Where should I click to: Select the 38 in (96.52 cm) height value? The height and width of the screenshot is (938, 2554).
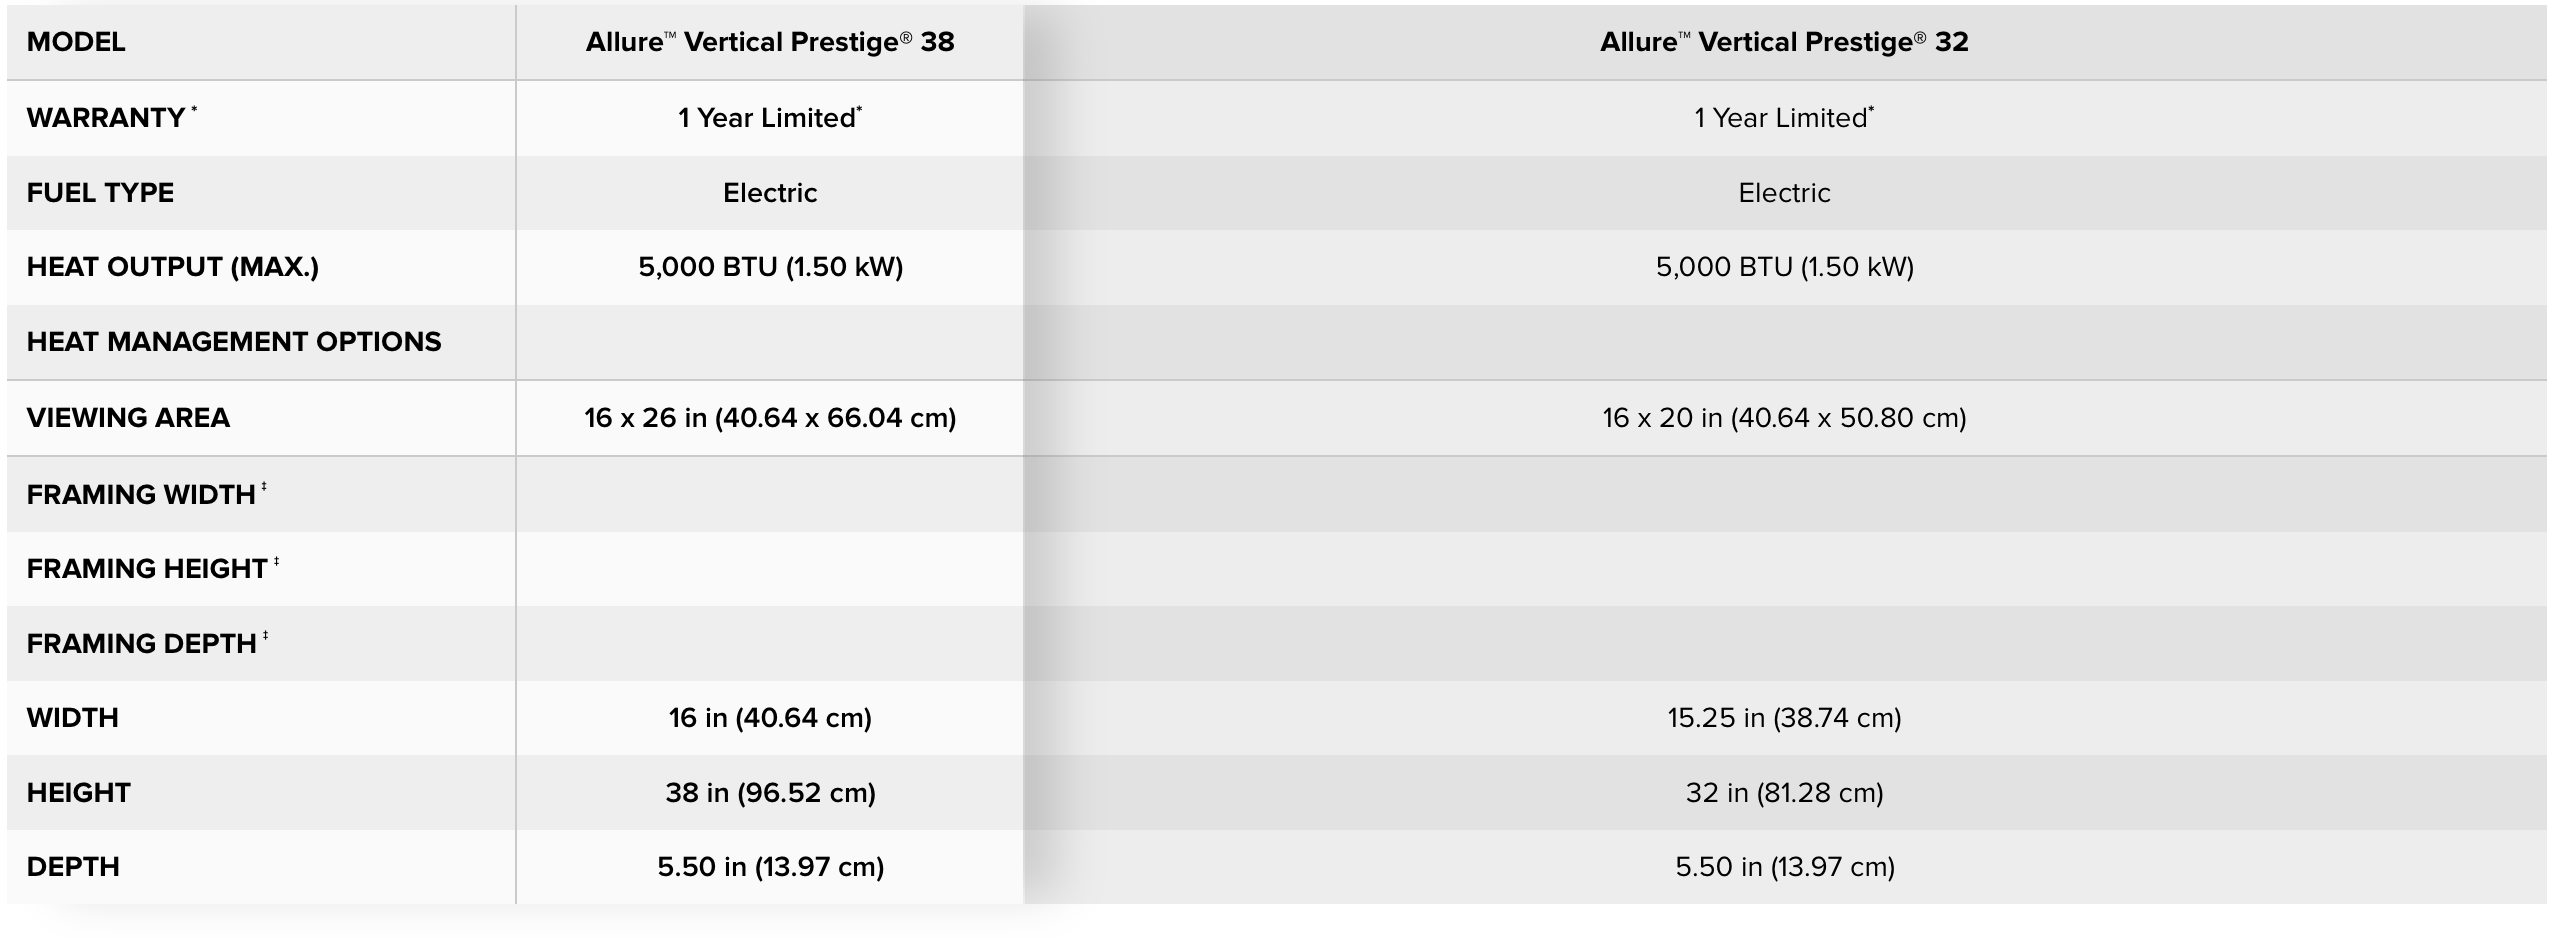tap(769, 793)
